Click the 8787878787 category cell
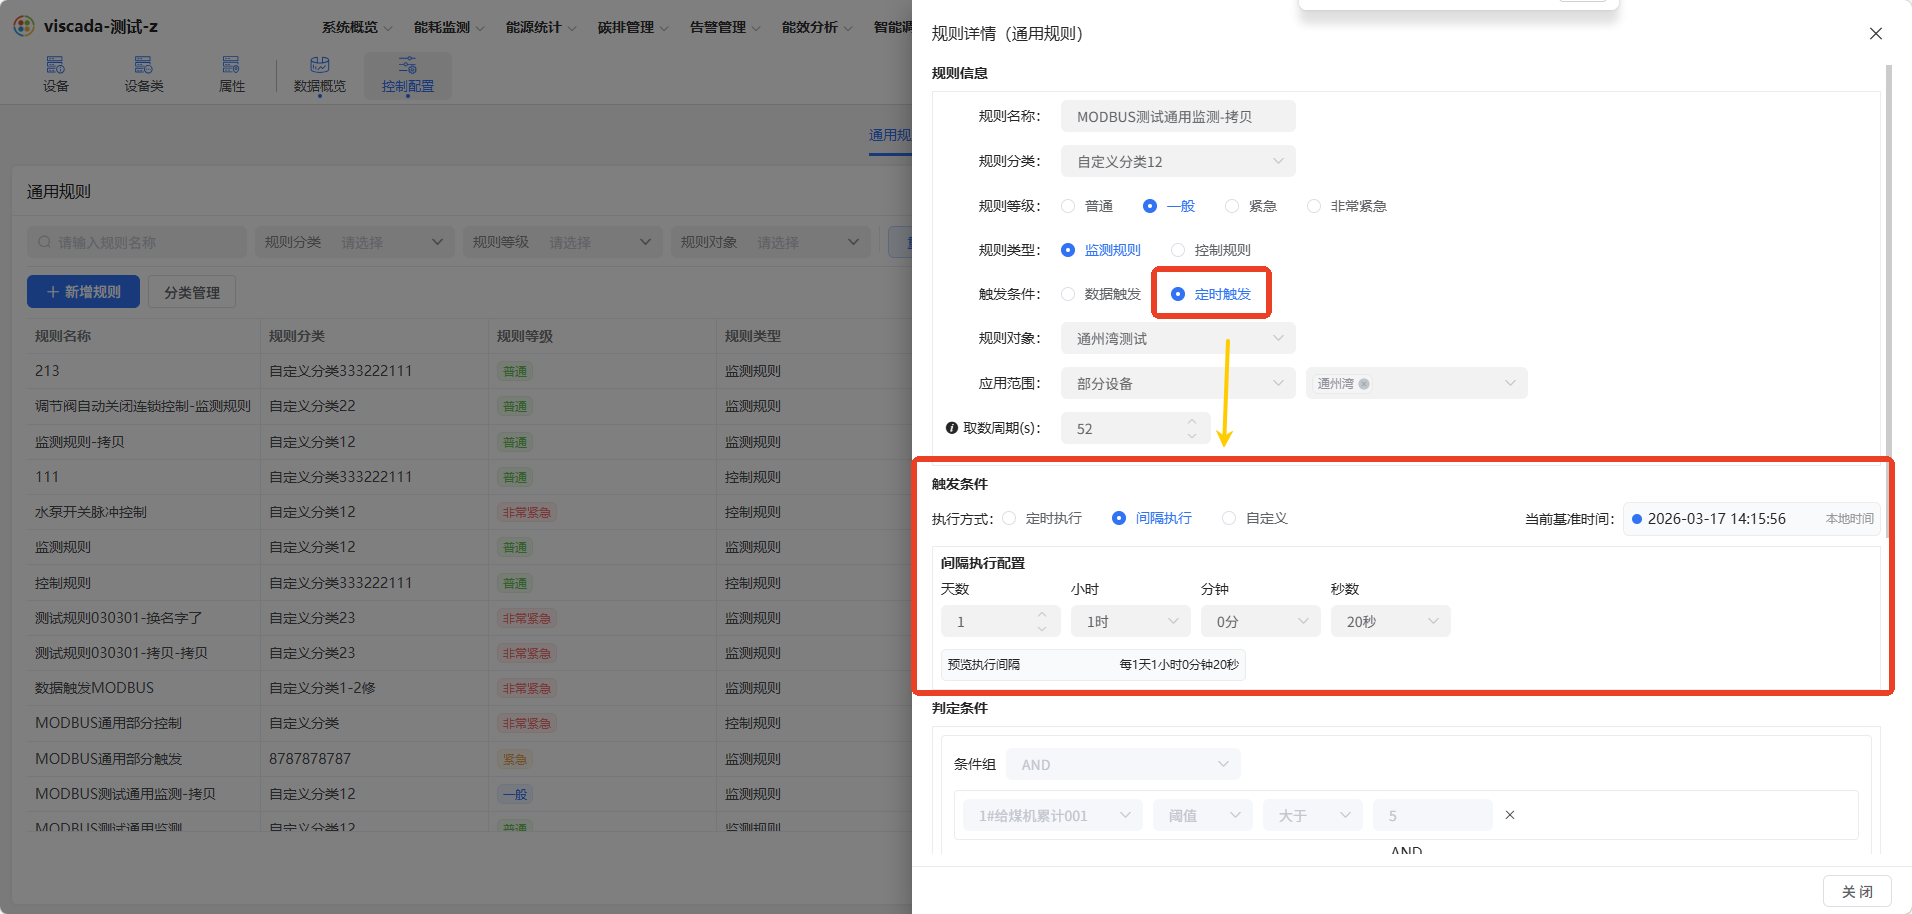This screenshot has width=1912, height=914. click(x=310, y=758)
